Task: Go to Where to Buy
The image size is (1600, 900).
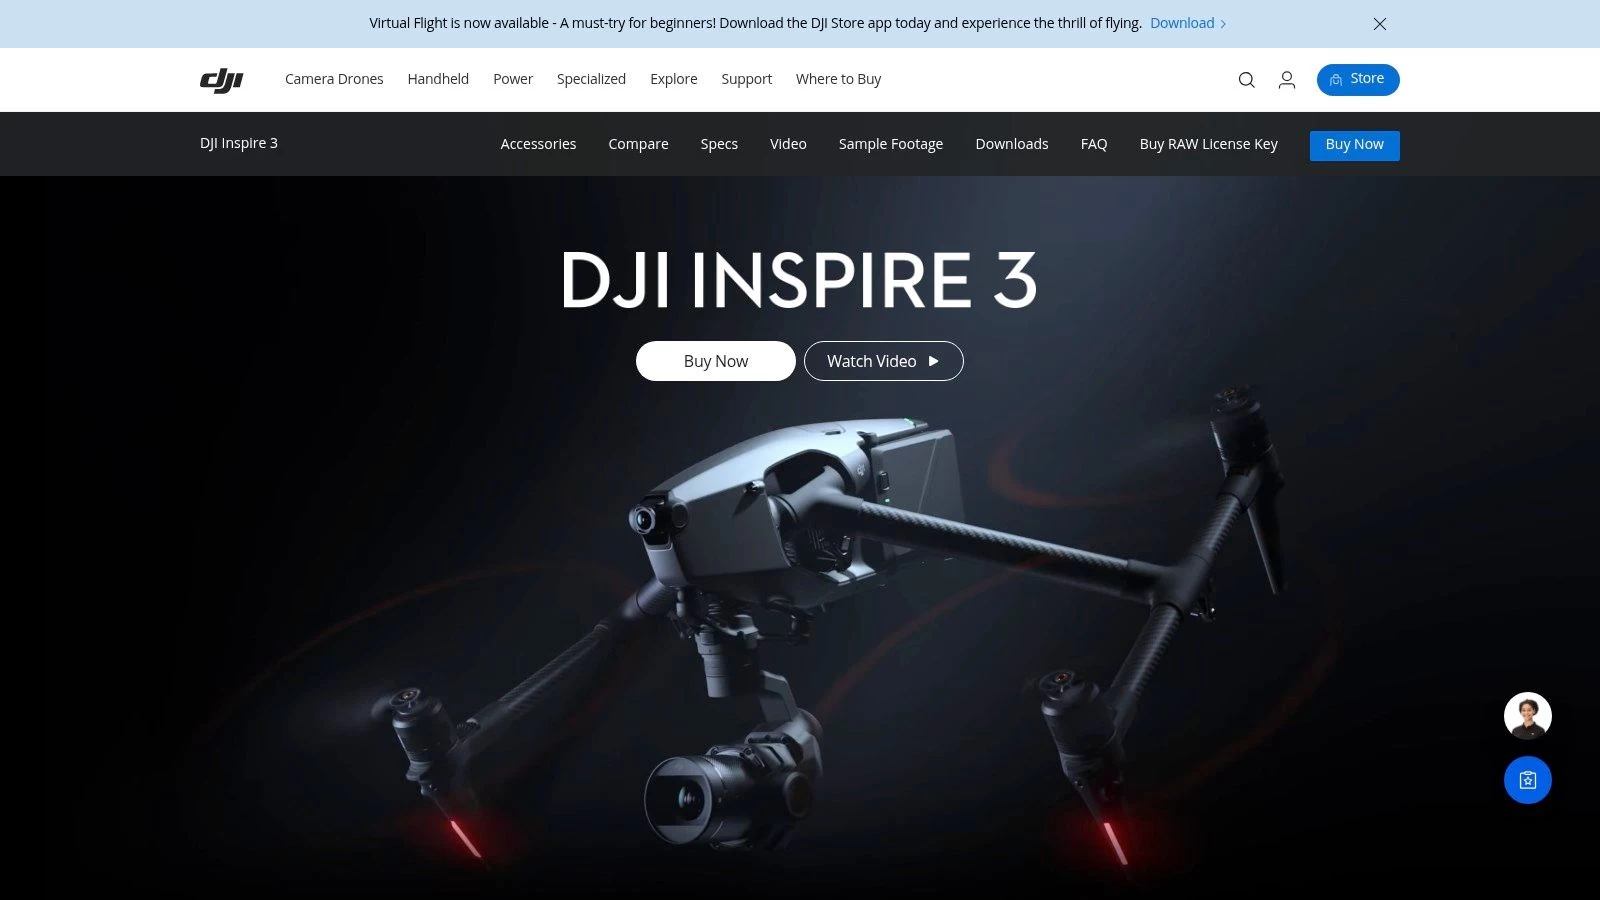Action: point(838,79)
